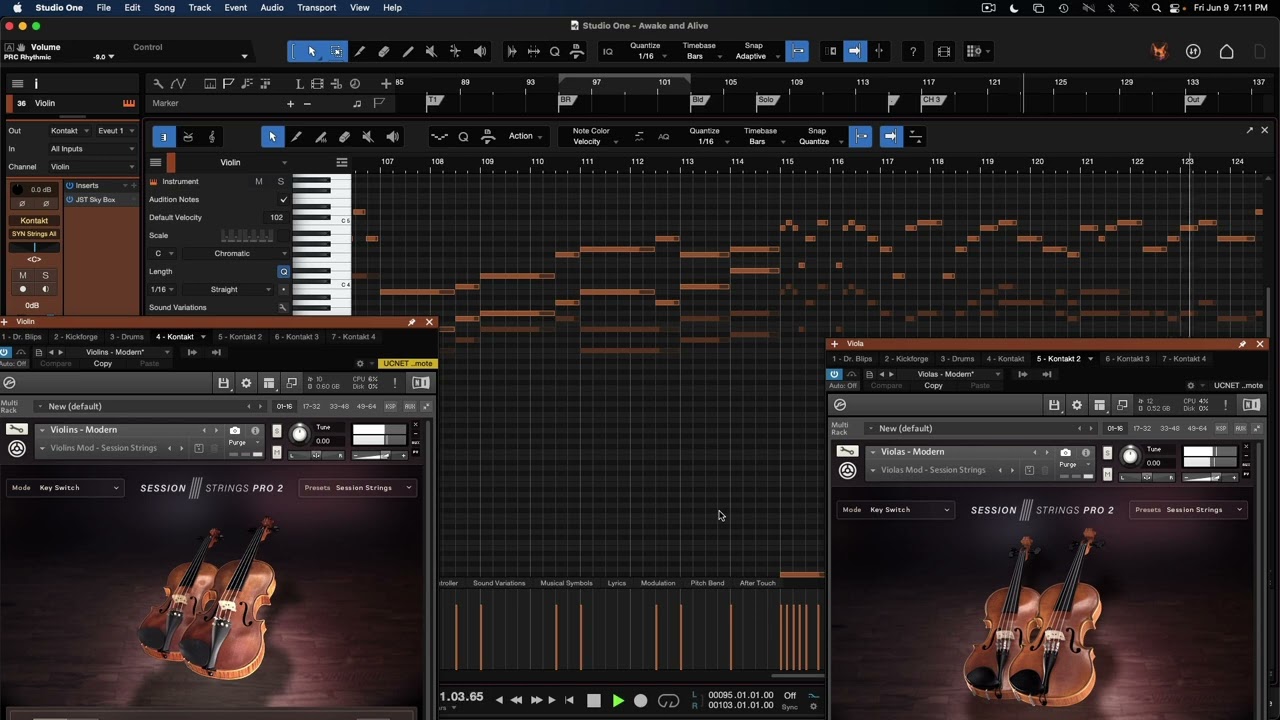Screen dimensions: 1280x720
Task: Click Record in the transport bar
Action: coord(641,701)
